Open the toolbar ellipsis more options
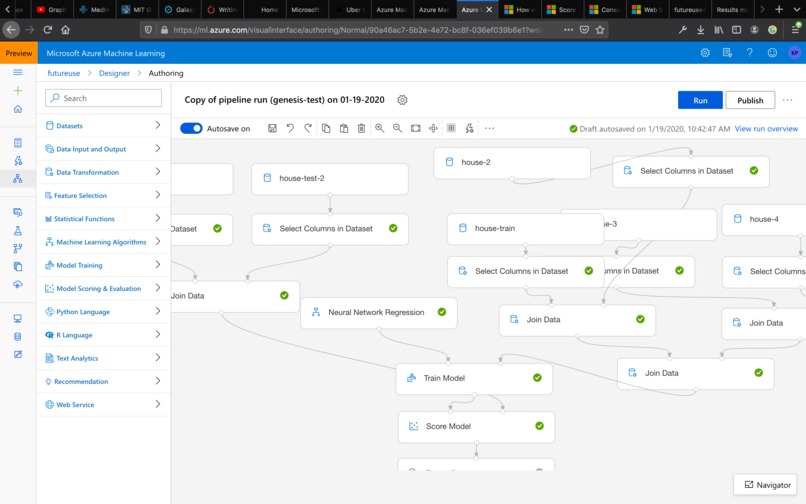 489,128
